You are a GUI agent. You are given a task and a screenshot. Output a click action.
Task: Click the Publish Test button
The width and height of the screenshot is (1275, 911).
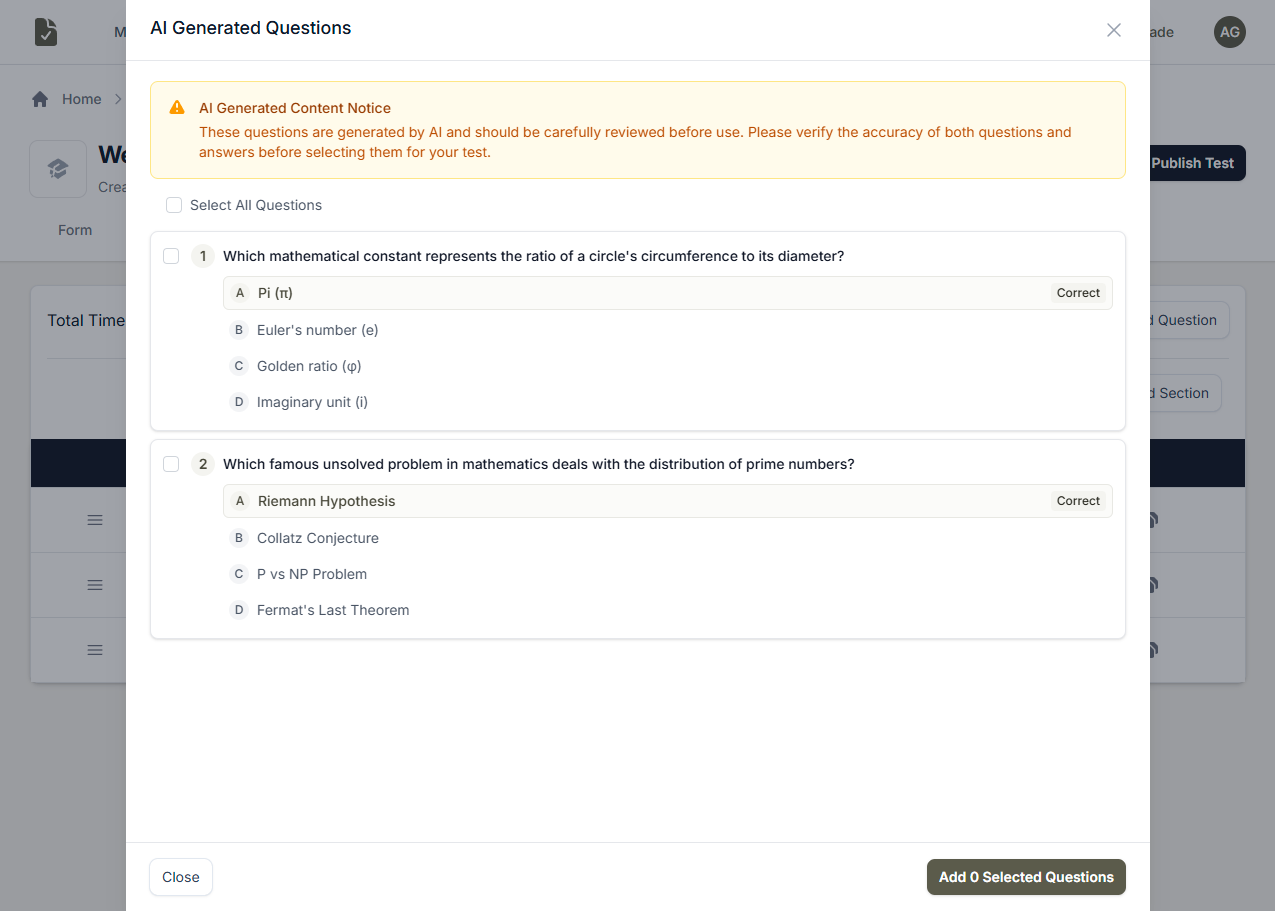point(1196,162)
